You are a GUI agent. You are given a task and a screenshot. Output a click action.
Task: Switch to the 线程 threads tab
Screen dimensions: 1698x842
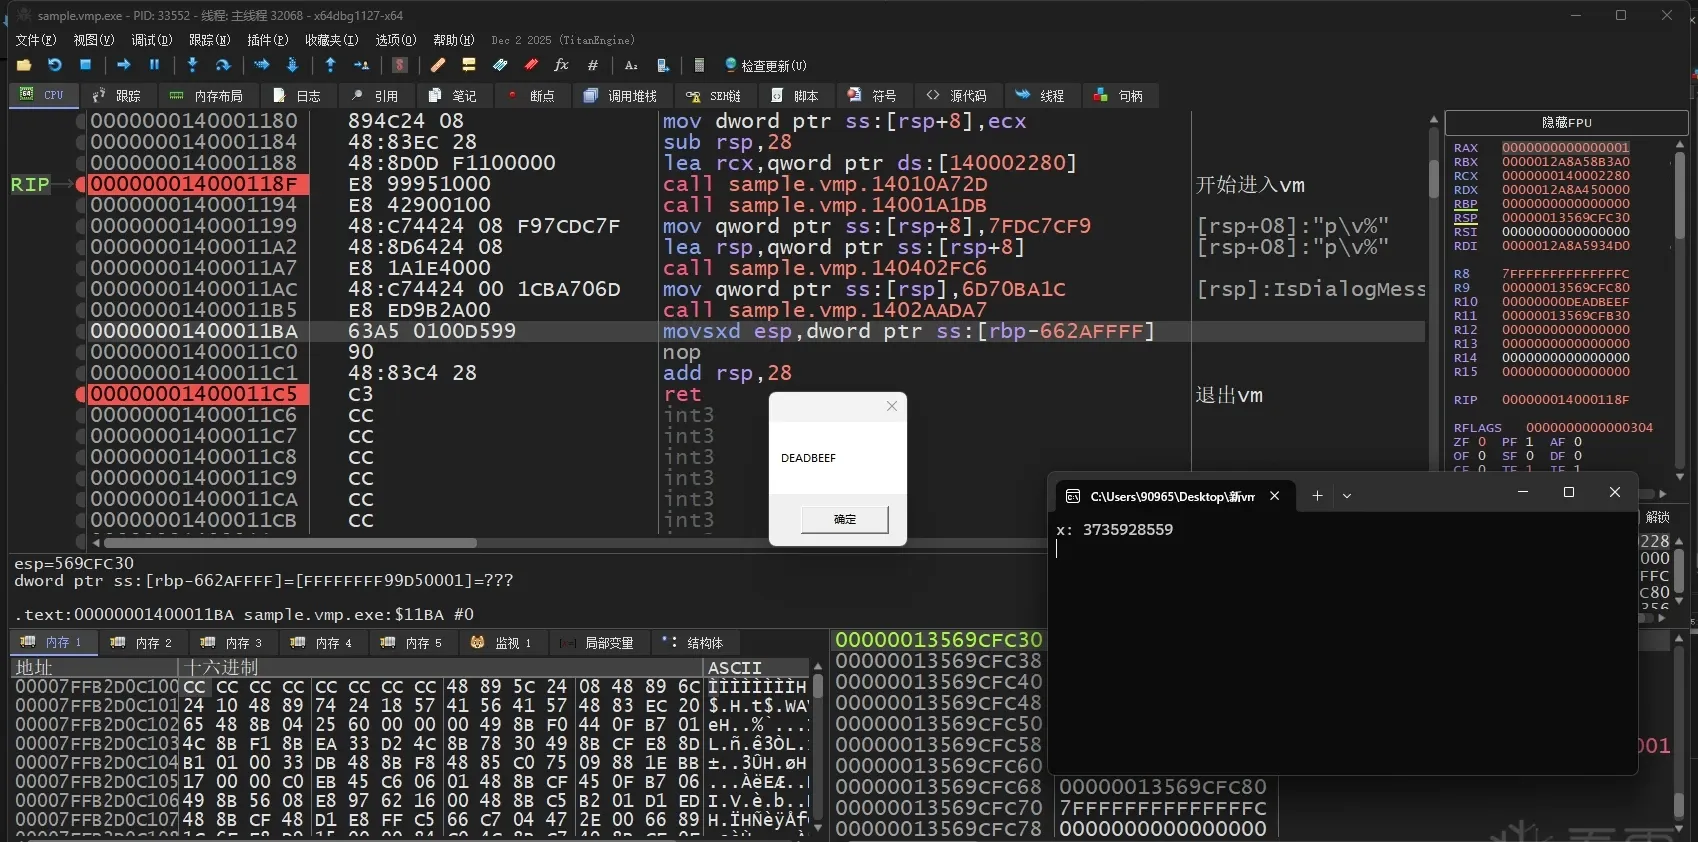1040,96
